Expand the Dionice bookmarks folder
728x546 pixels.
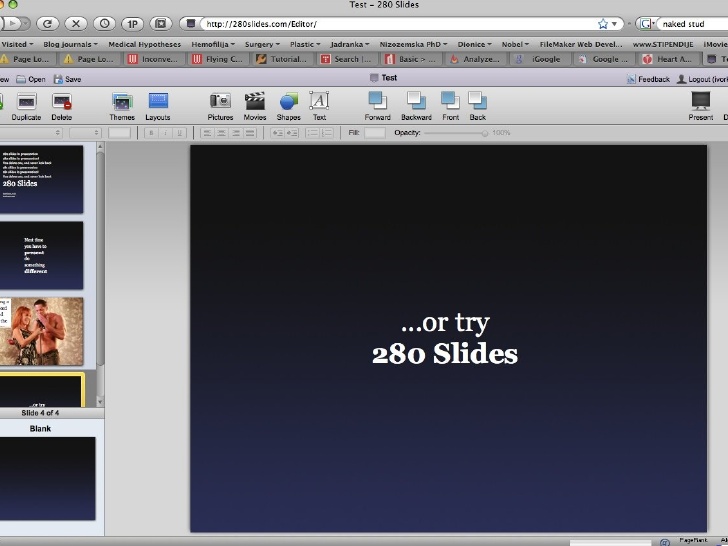click(474, 44)
